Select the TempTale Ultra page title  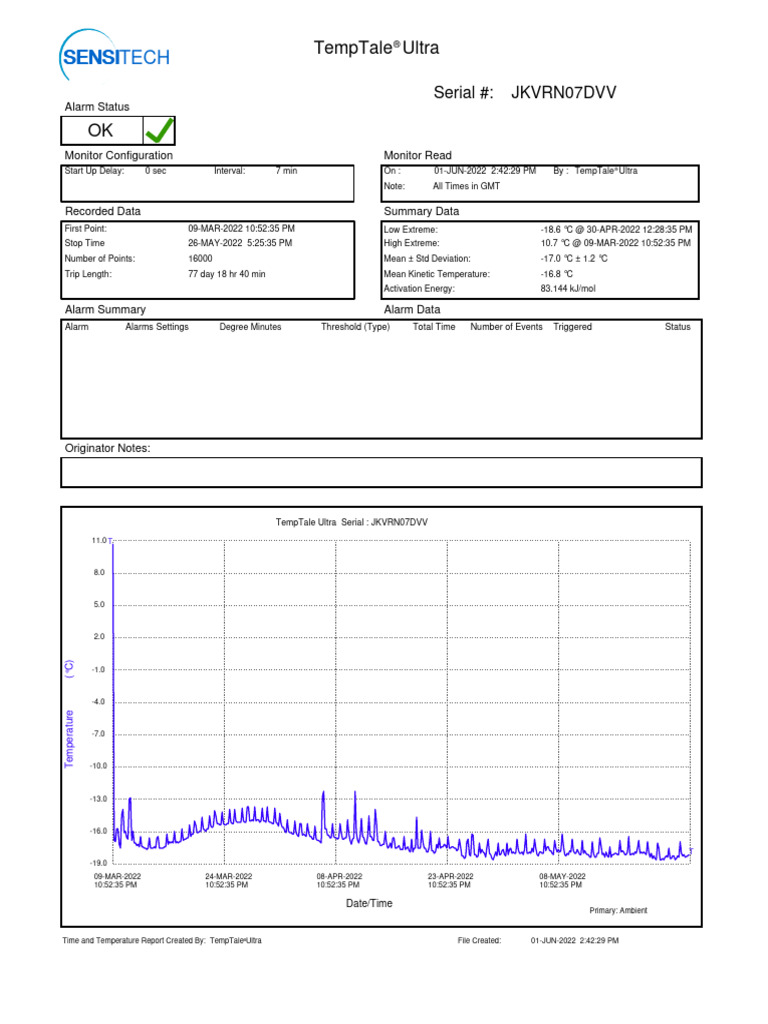[x=377, y=48]
